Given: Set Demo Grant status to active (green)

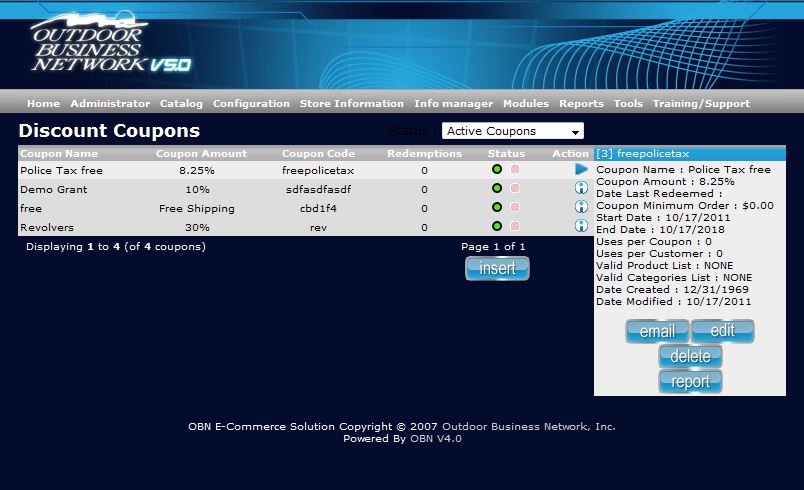Looking at the screenshot, I should click(497, 189).
